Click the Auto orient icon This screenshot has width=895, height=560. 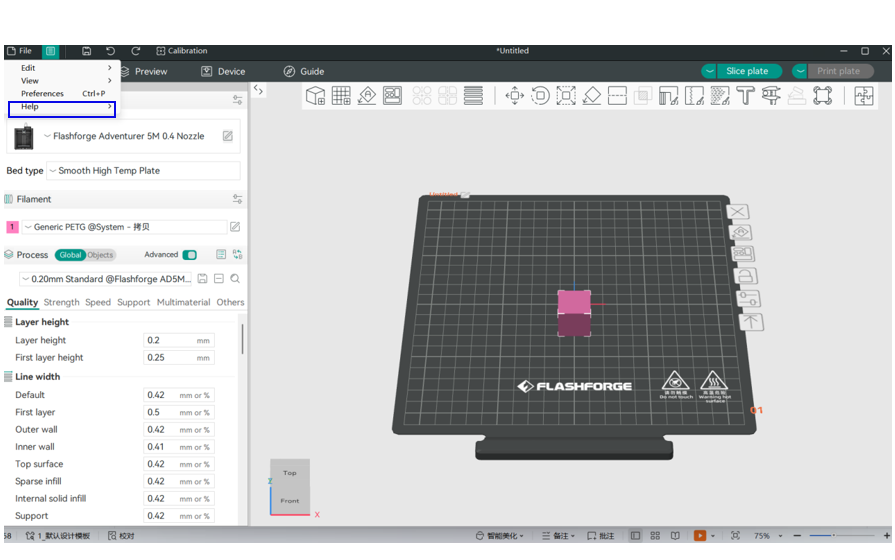pos(366,96)
